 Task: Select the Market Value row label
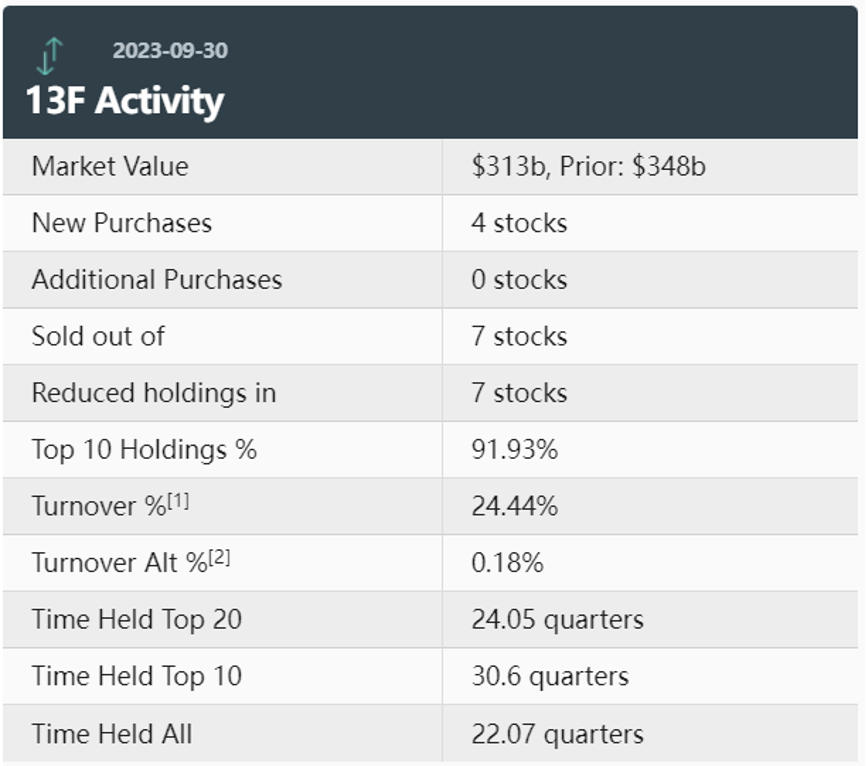pos(110,166)
